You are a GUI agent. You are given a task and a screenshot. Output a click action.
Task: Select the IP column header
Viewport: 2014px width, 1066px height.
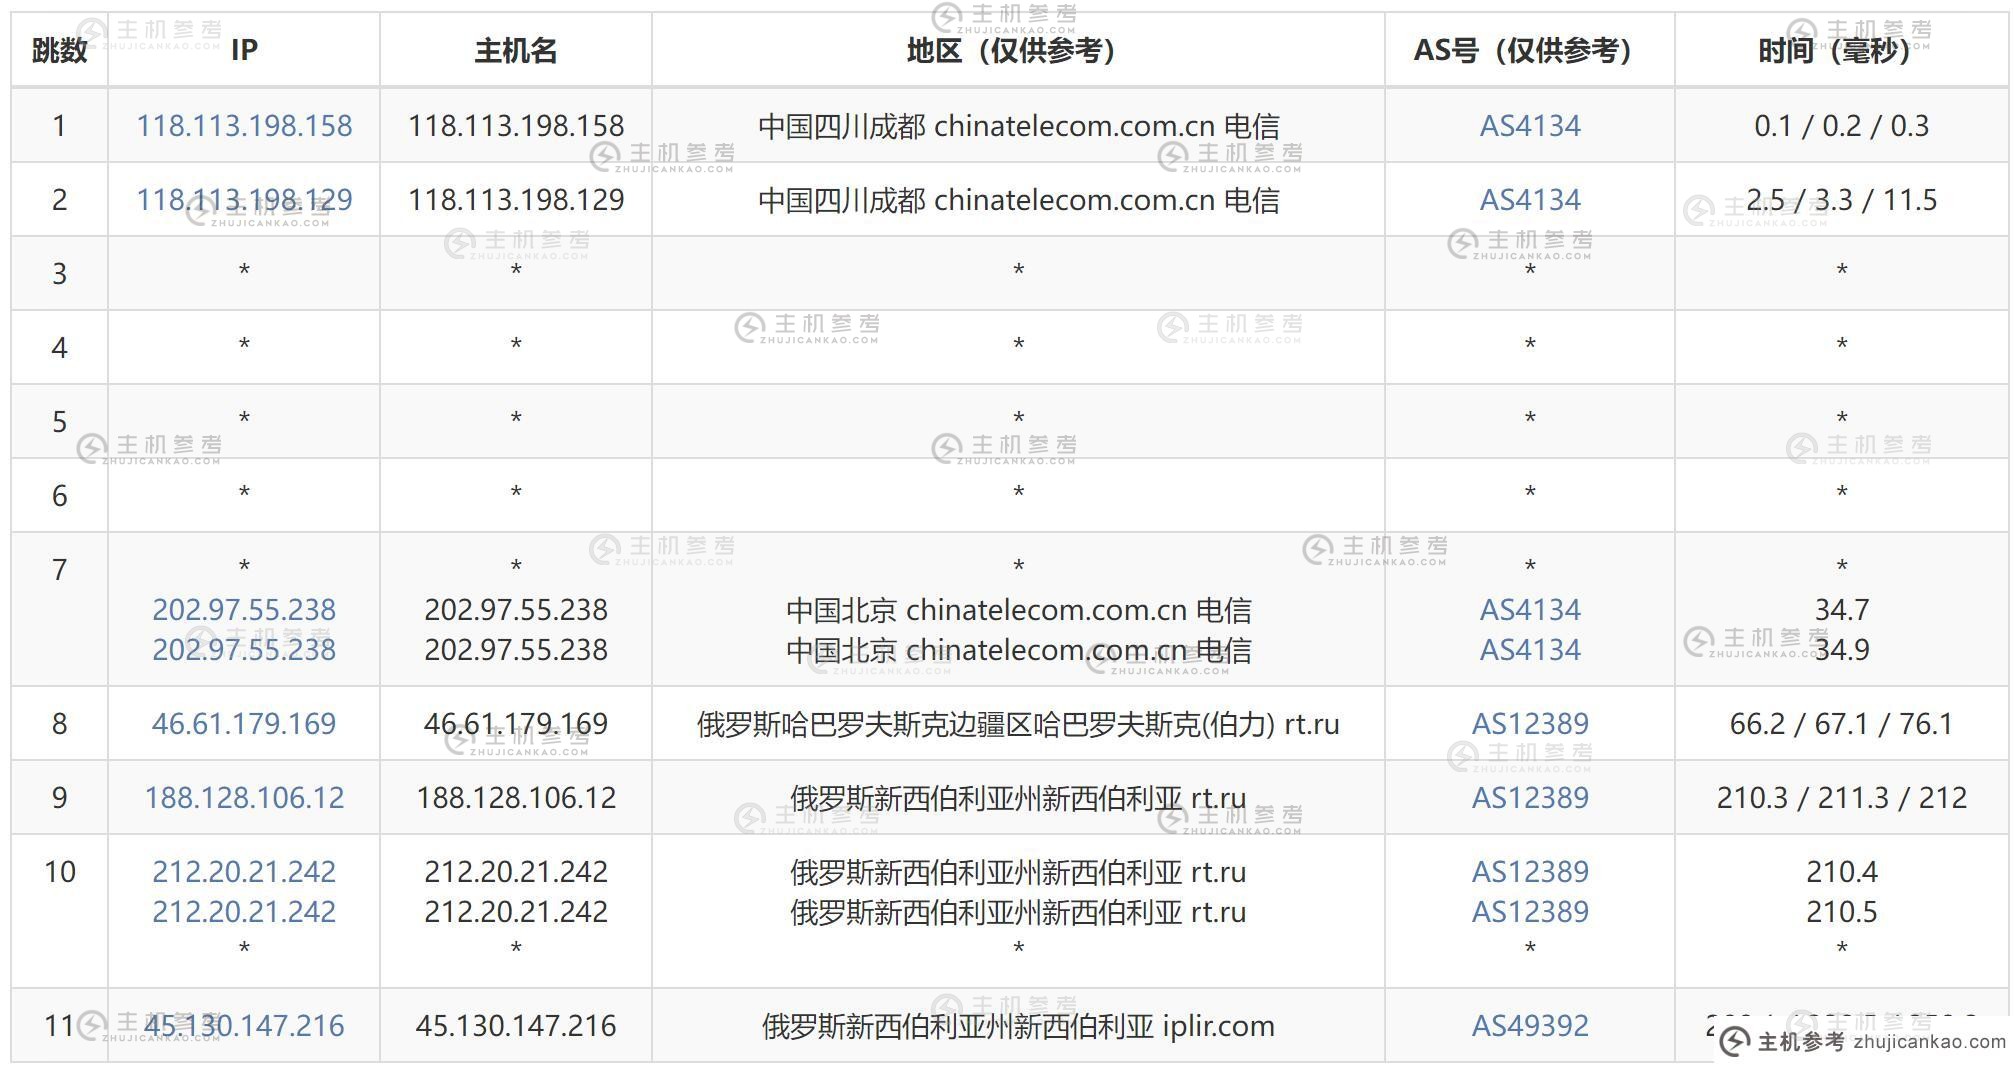244,50
